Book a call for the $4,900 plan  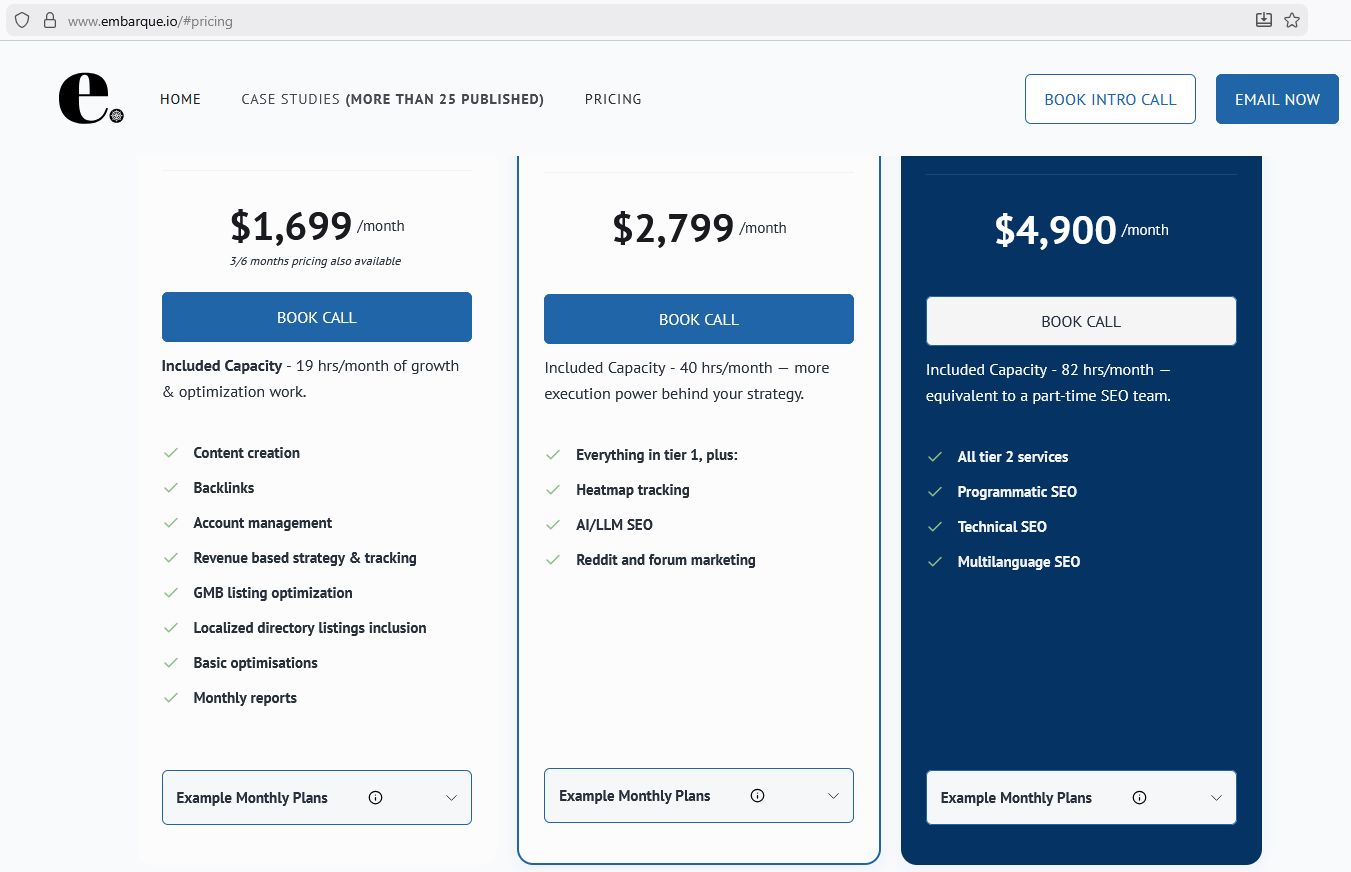coord(1081,321)
